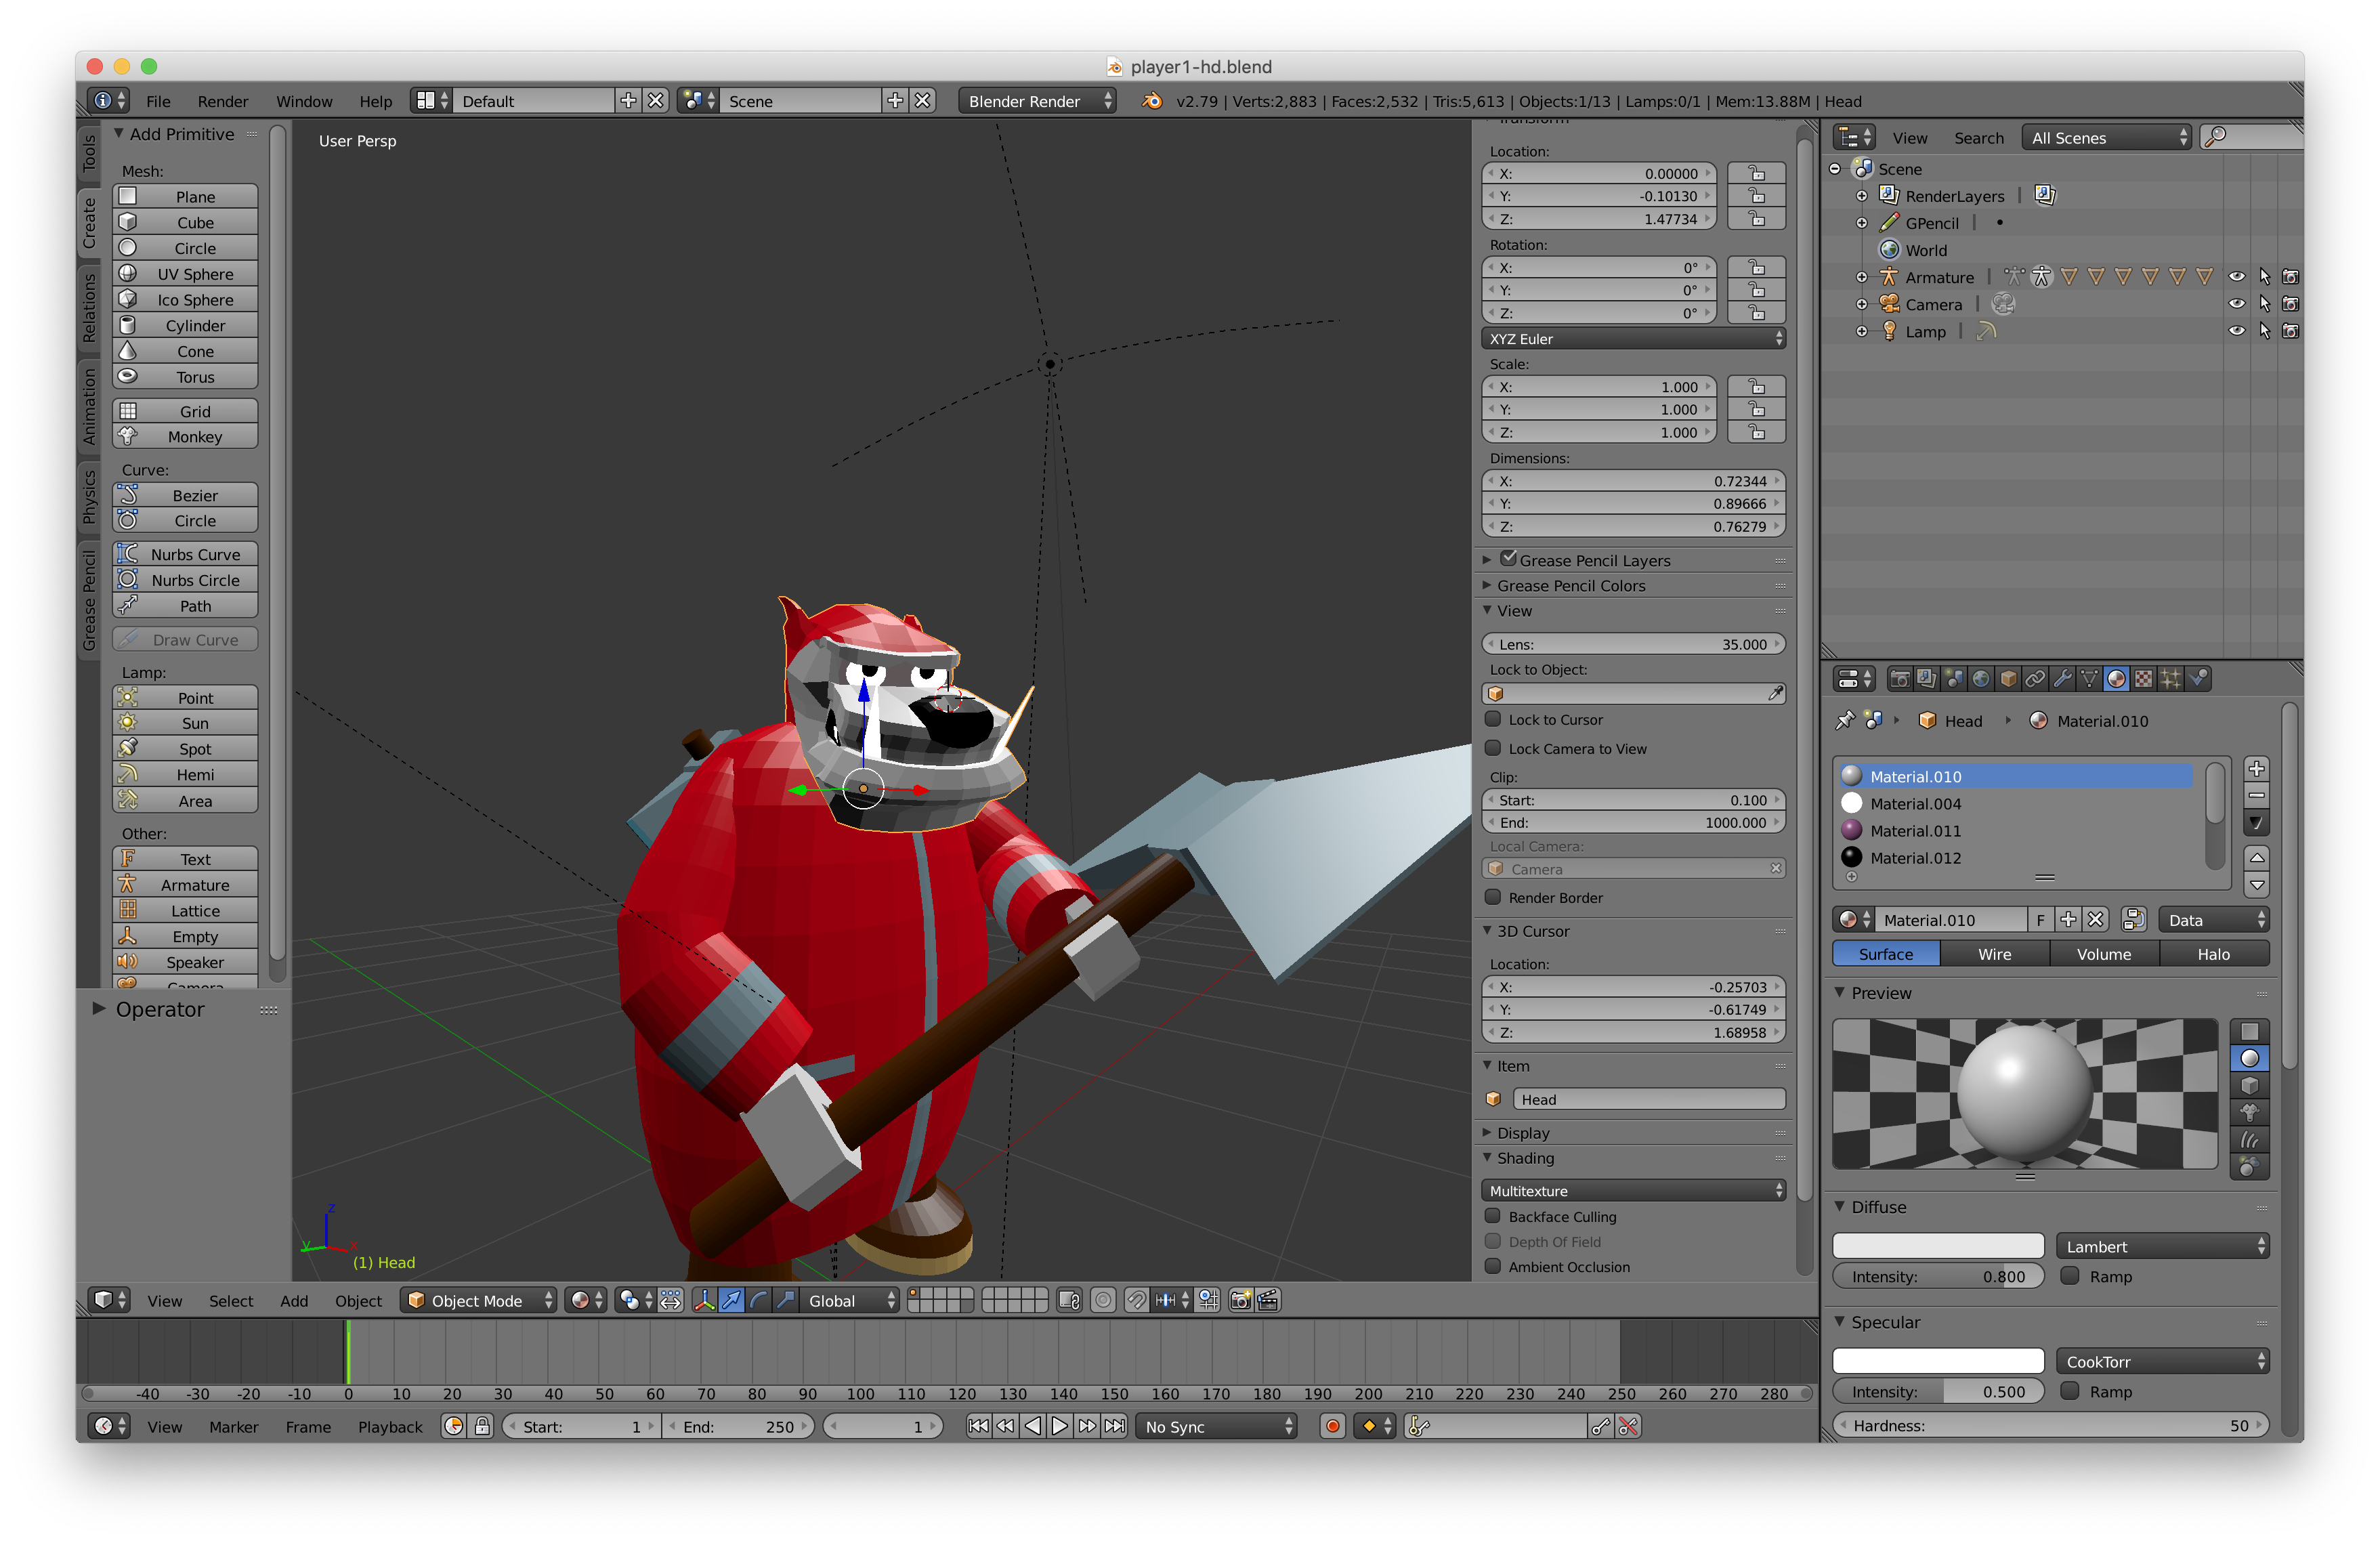Select monkey preview shape for material

2249,1112
